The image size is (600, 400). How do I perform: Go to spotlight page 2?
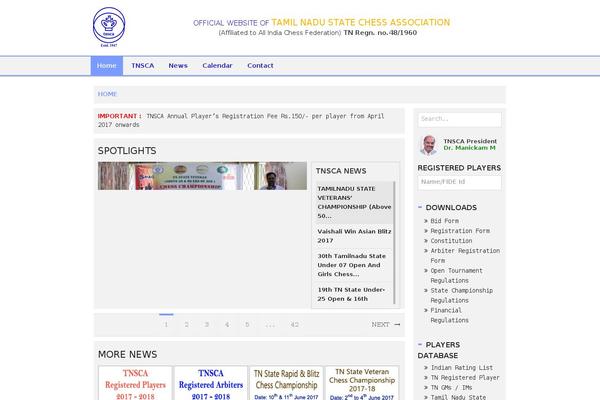coord(186,324)
